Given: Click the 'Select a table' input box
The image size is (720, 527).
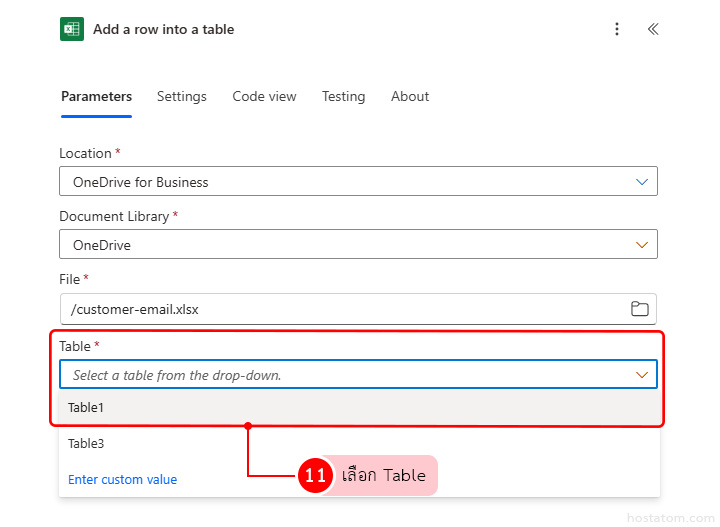Looking at the screenshot, I should pyautogui.click(x=340, y=375).
